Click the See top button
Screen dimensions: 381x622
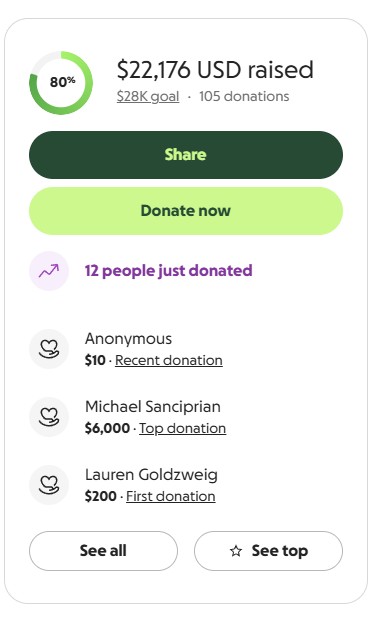[x=268, y=551]
